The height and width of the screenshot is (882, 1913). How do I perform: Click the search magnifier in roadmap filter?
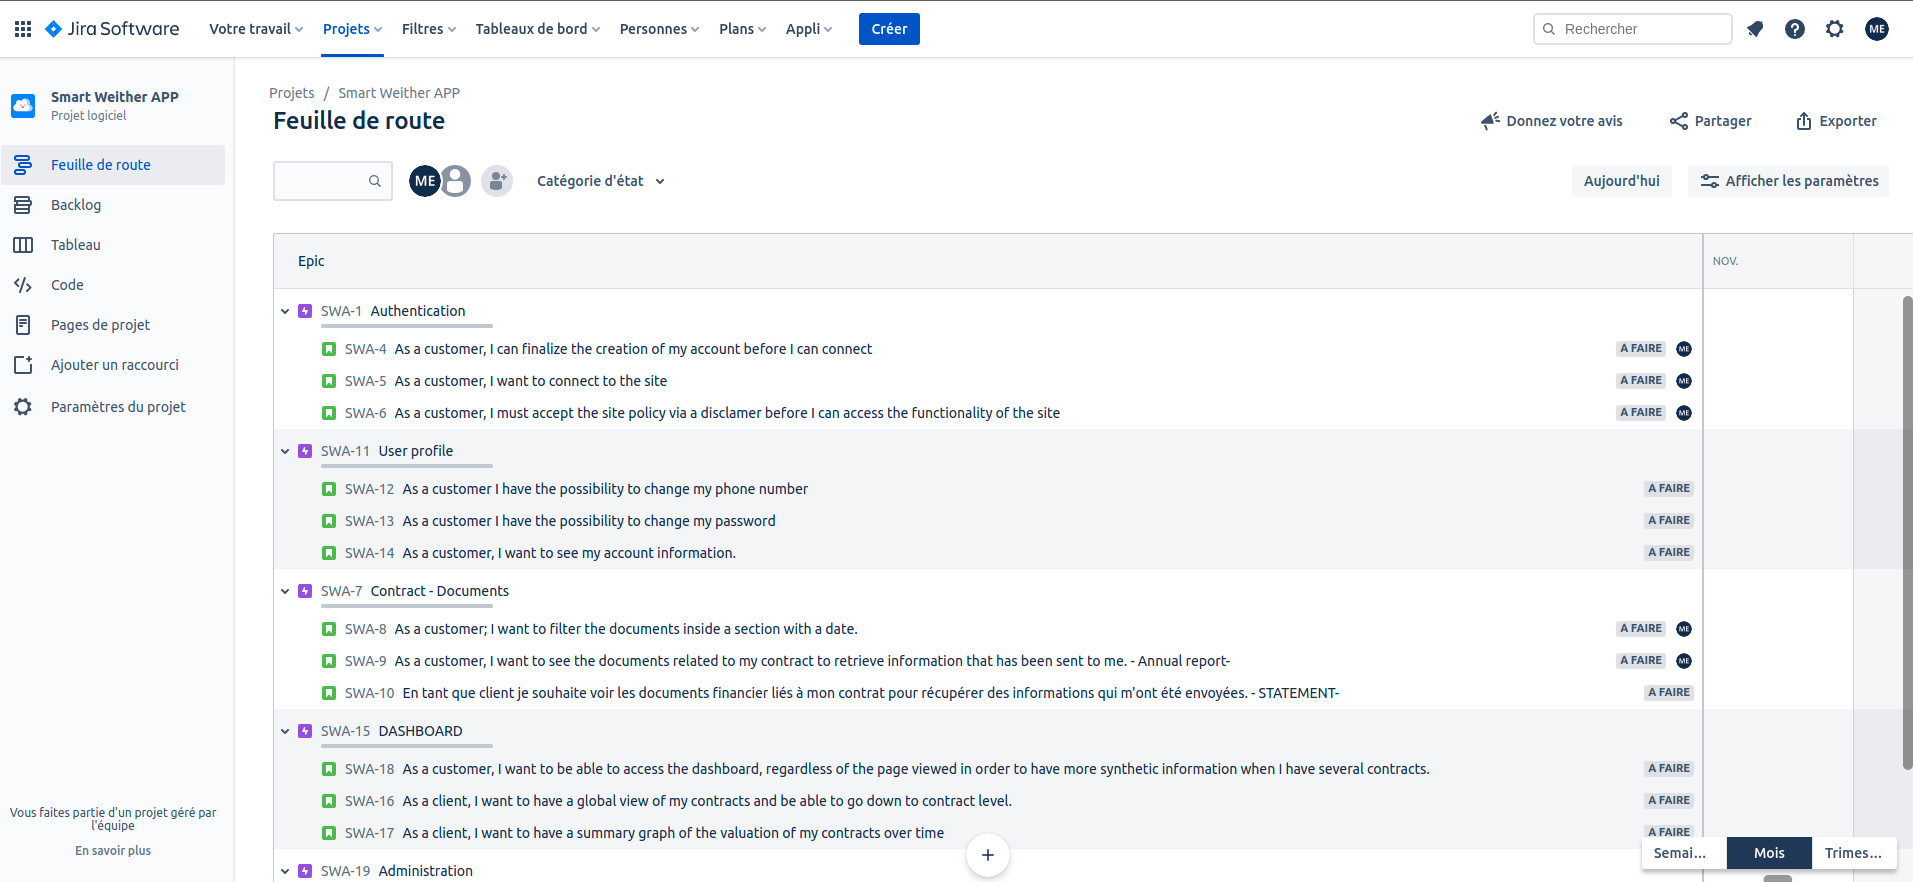pos(375,181)
